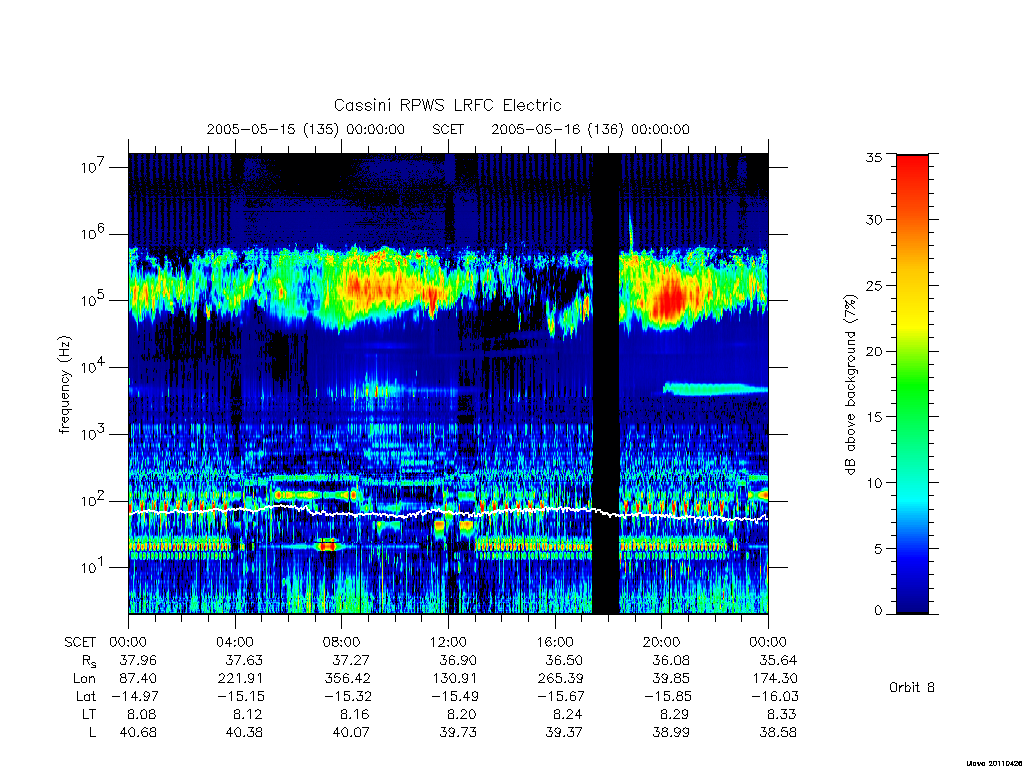Viewport: 1024px width, 768px height.
Task: Click Rs value 36.90
Action: [458, 660]
